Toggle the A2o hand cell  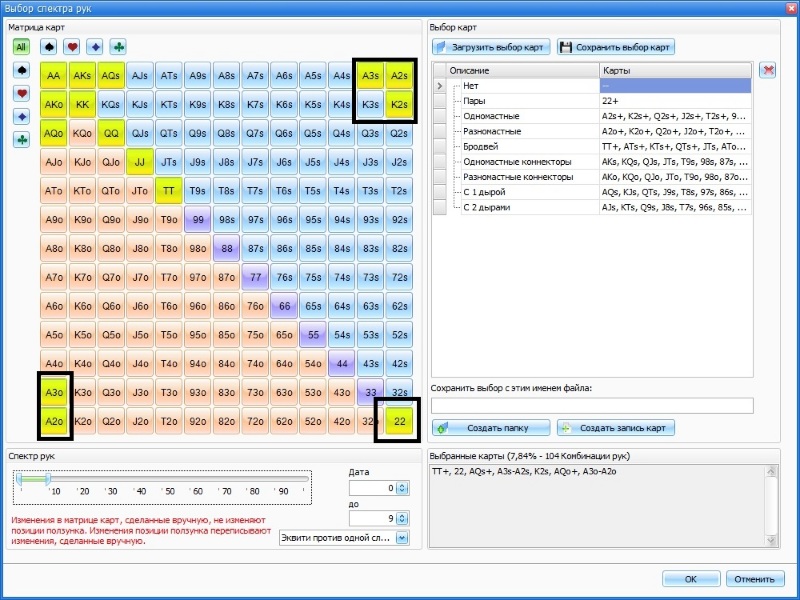point(54,421)
